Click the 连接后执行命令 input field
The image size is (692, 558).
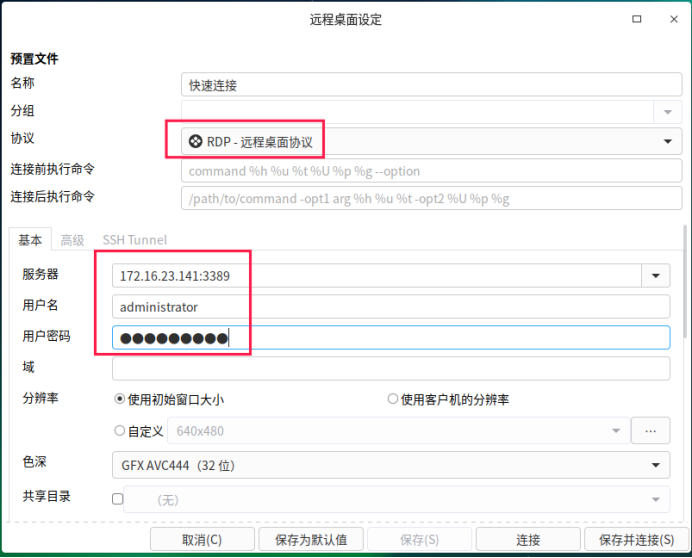(x=431, y=198)
